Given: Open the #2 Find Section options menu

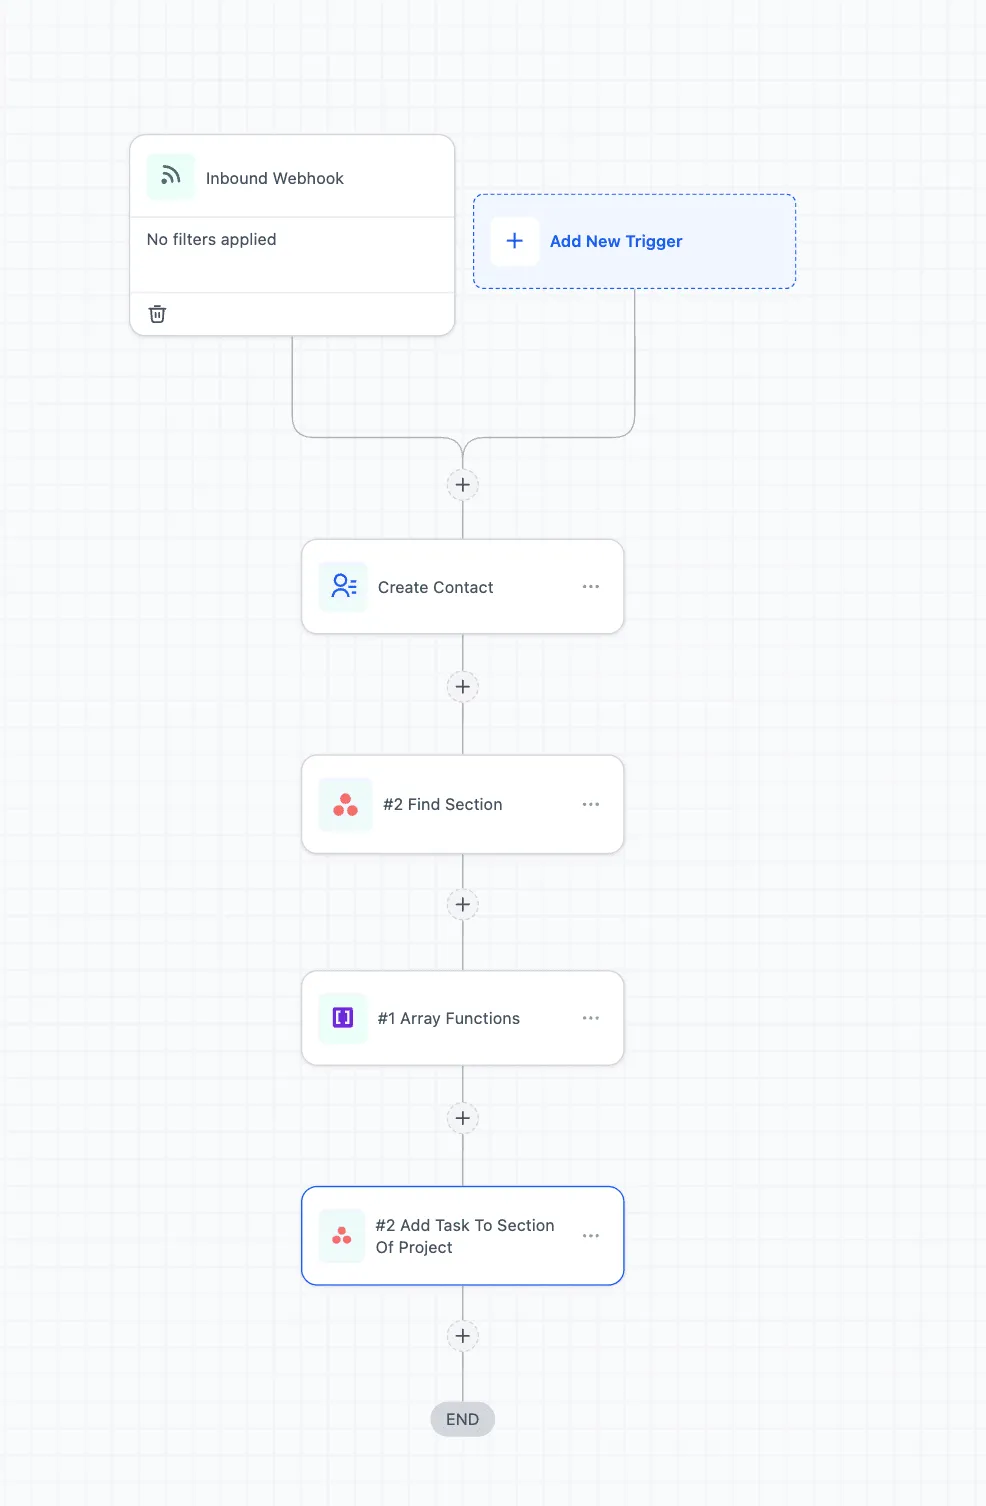Looking at the screenshot, I should pos(591,804).
